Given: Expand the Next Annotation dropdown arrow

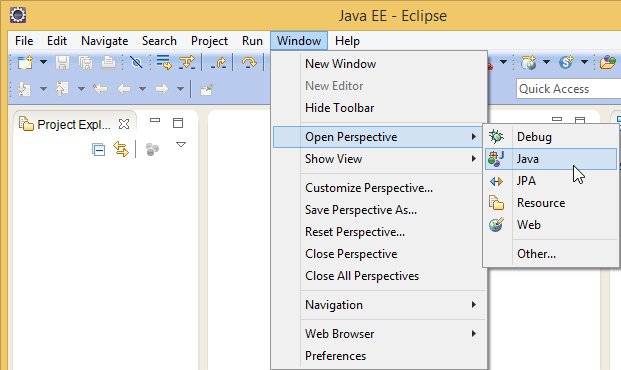Looking at the screenshot, I should (x=43, y=89).
